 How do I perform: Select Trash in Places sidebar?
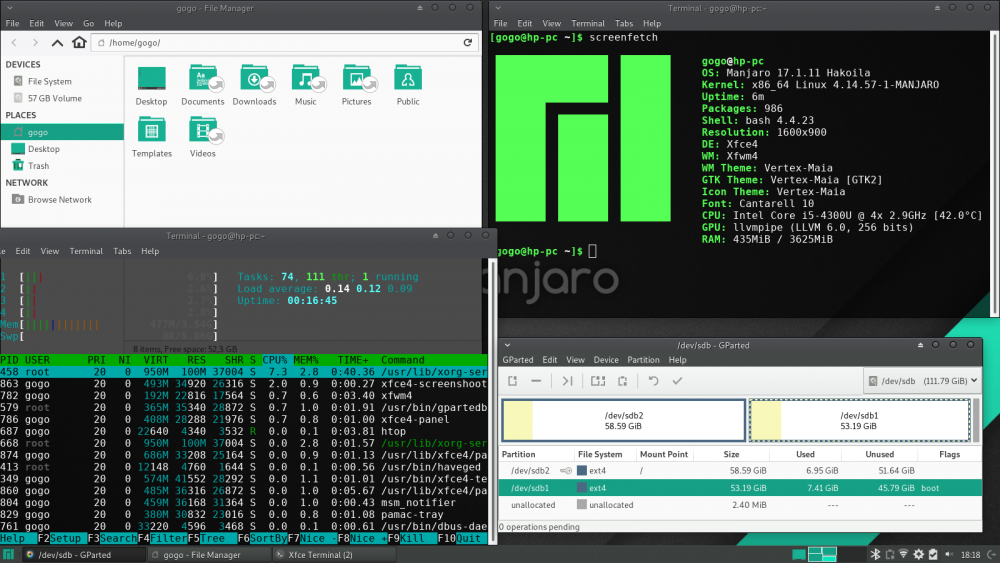coord(38,166)
